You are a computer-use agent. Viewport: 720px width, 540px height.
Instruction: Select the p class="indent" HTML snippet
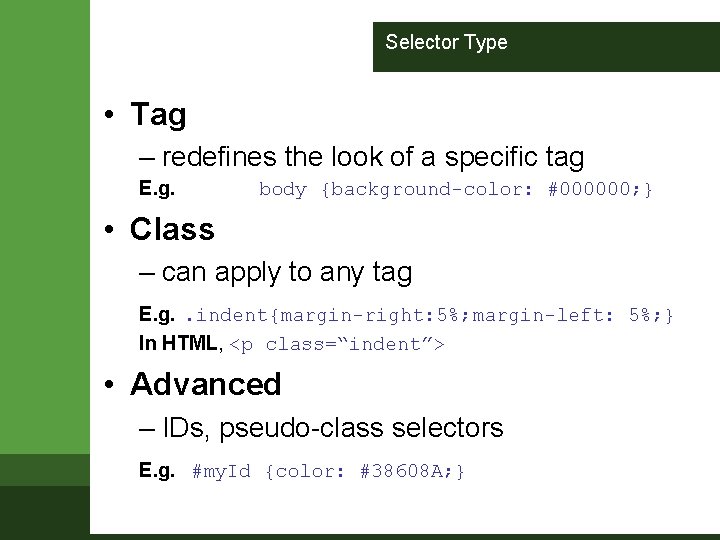[x=338, y=344]
